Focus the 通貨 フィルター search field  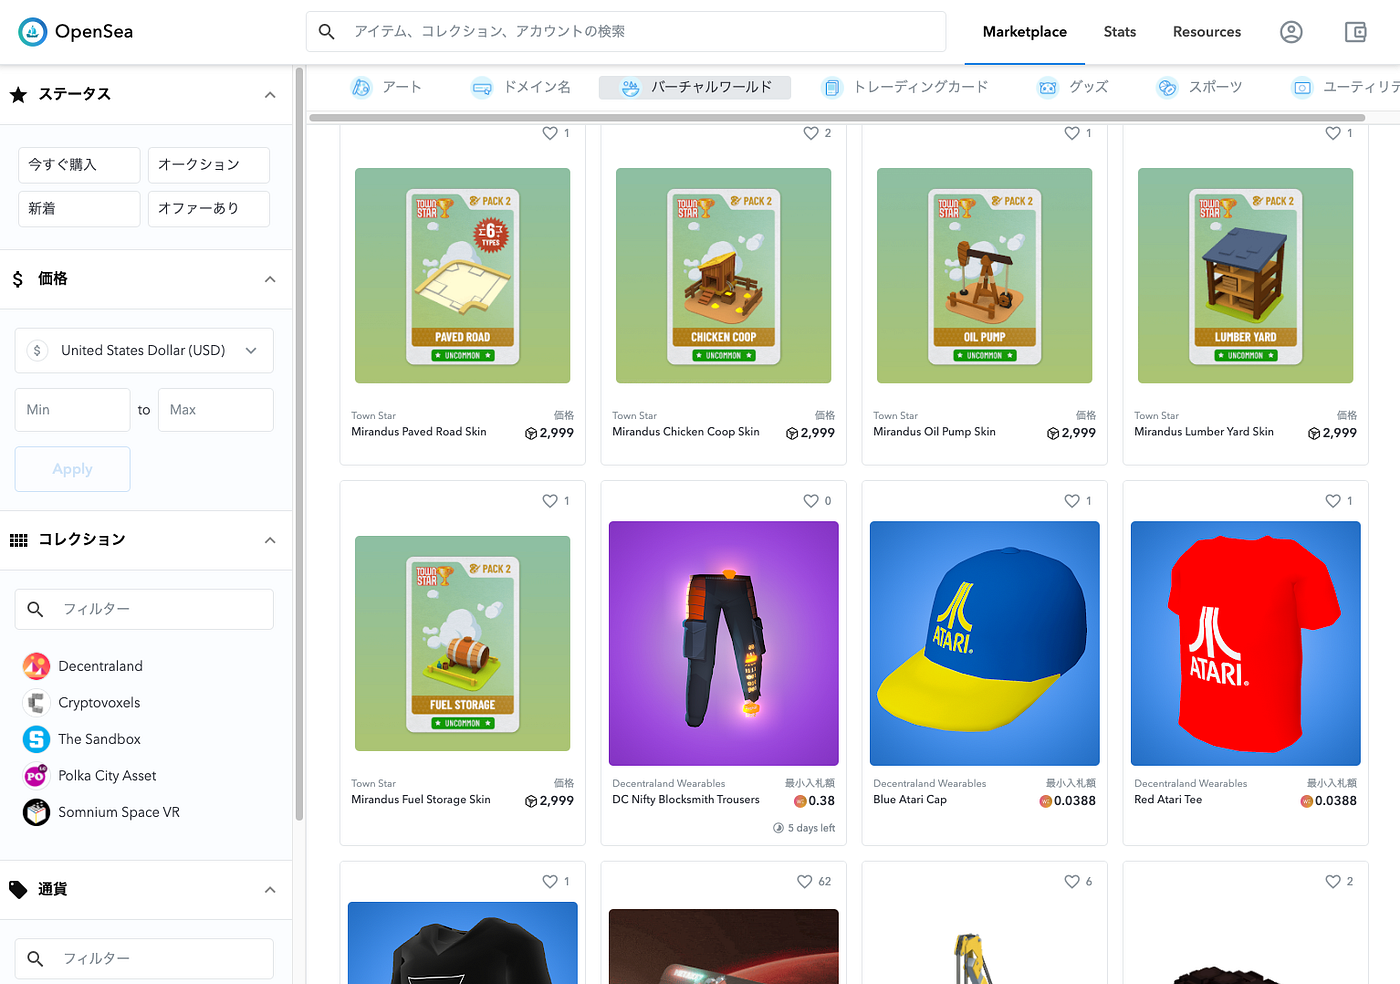coord(144,959)
